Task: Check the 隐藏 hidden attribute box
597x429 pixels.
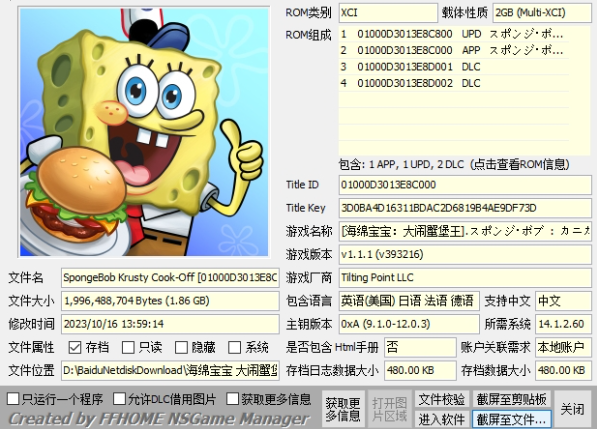Action: [181, 347]
